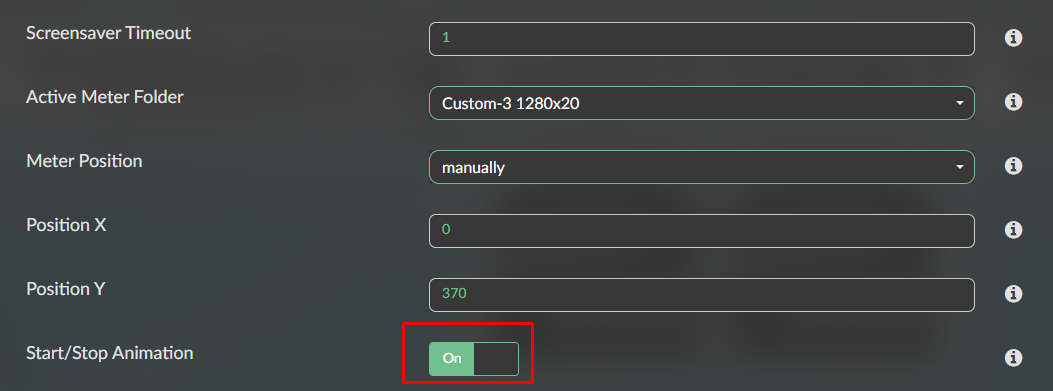View the Position Y info icon

point(1013,294)
